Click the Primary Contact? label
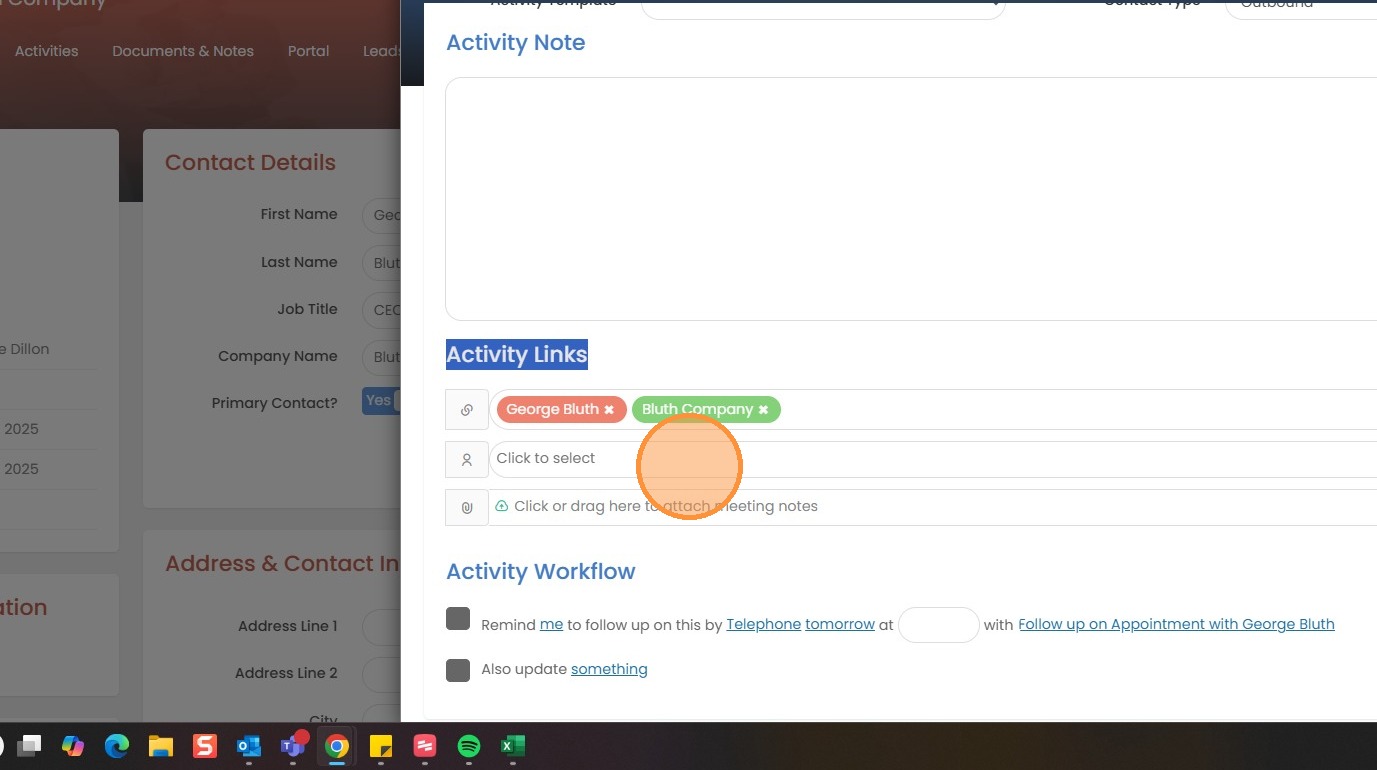The height and width of the screenshot is (770, 1377). [275, 403]
